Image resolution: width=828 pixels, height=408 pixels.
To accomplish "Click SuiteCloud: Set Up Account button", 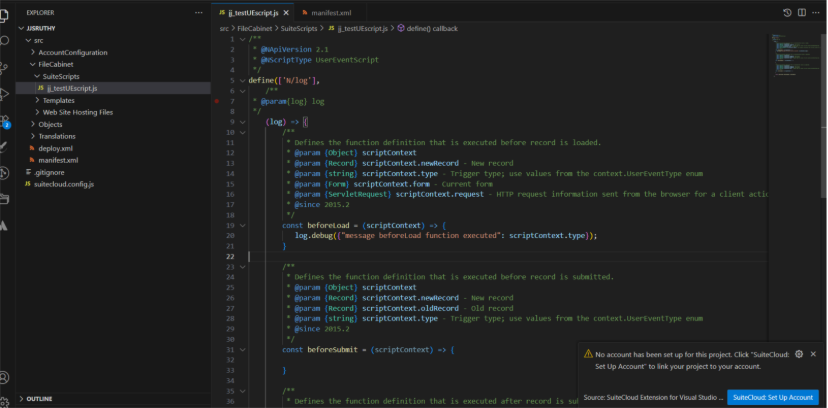I will click(x=773, y=397).
